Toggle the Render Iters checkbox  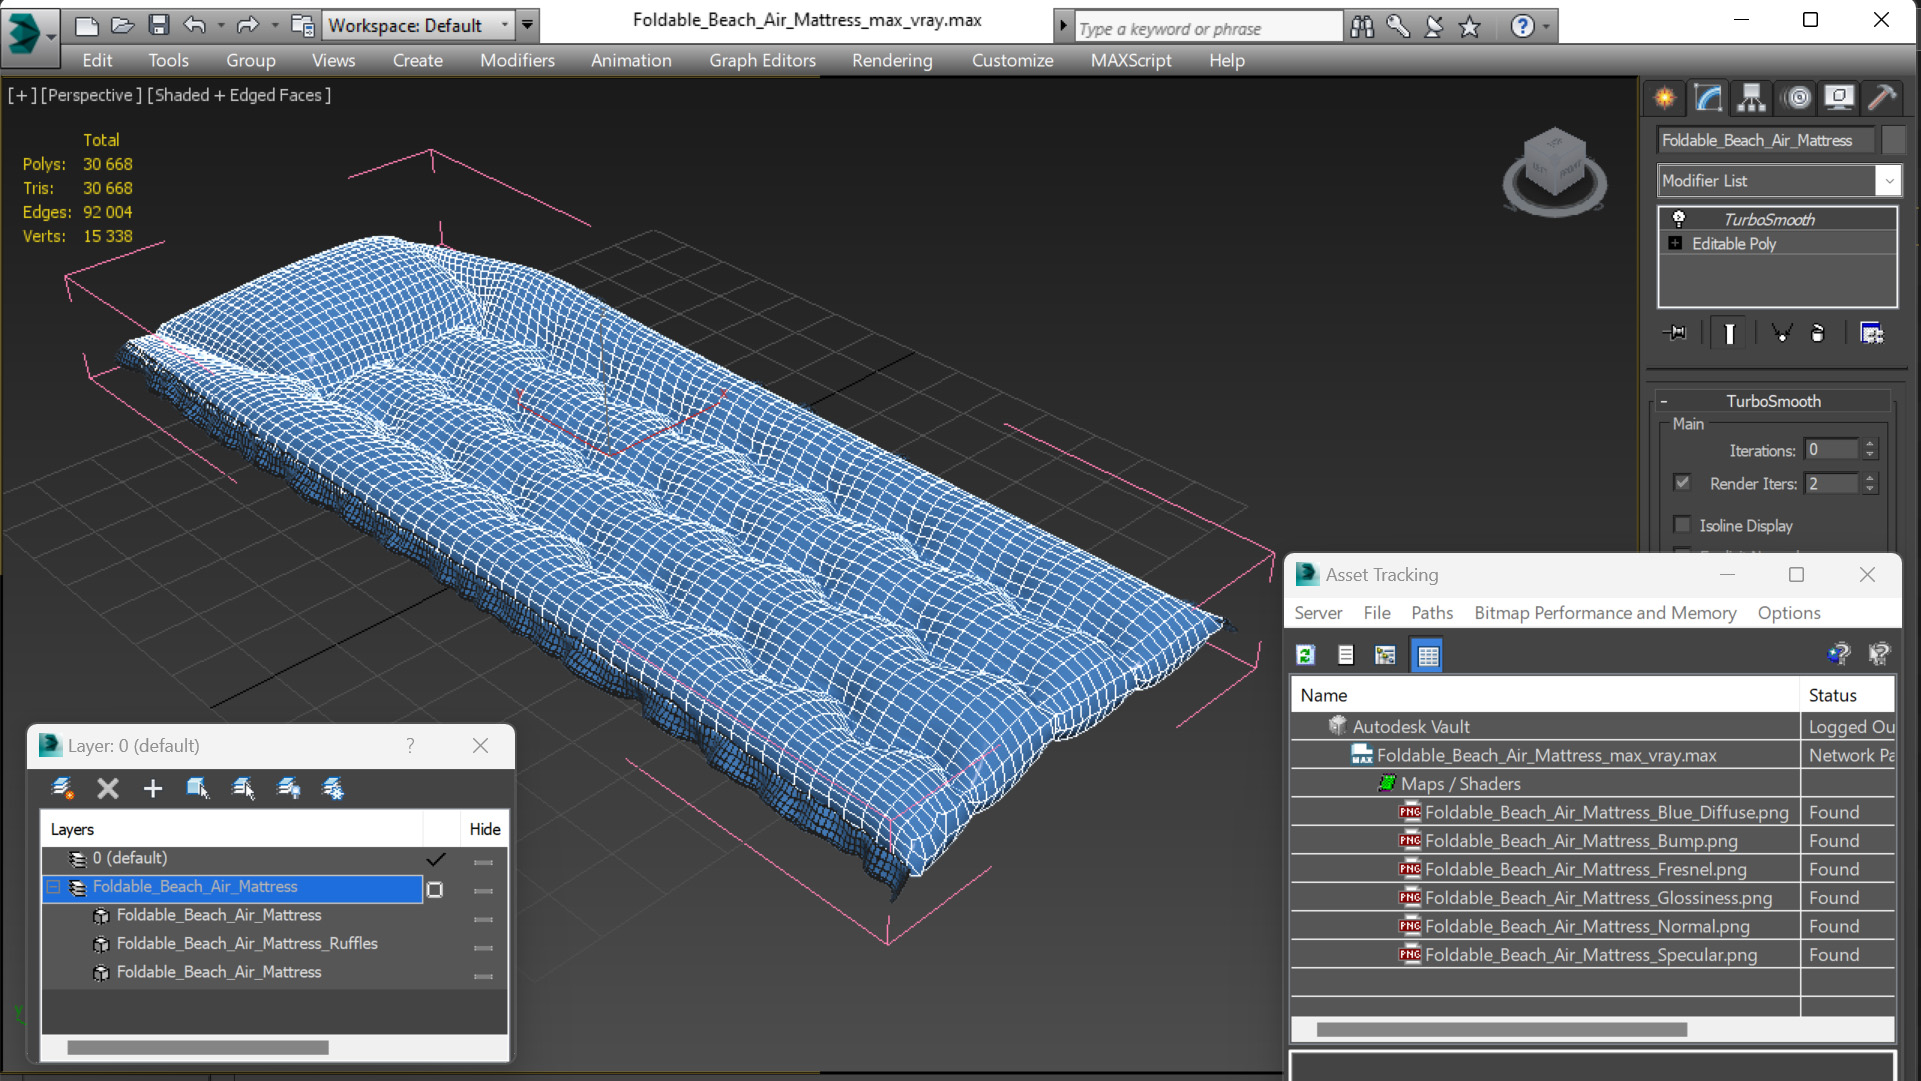pyautogui.click(x=1682, y=483)
